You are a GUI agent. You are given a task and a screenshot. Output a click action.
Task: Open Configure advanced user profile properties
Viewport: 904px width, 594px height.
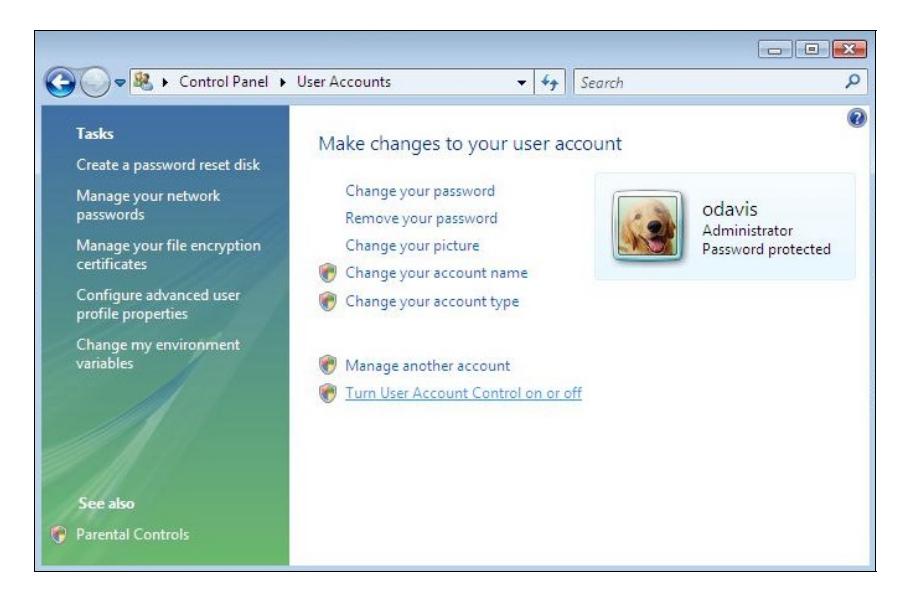tap(158, 304)
